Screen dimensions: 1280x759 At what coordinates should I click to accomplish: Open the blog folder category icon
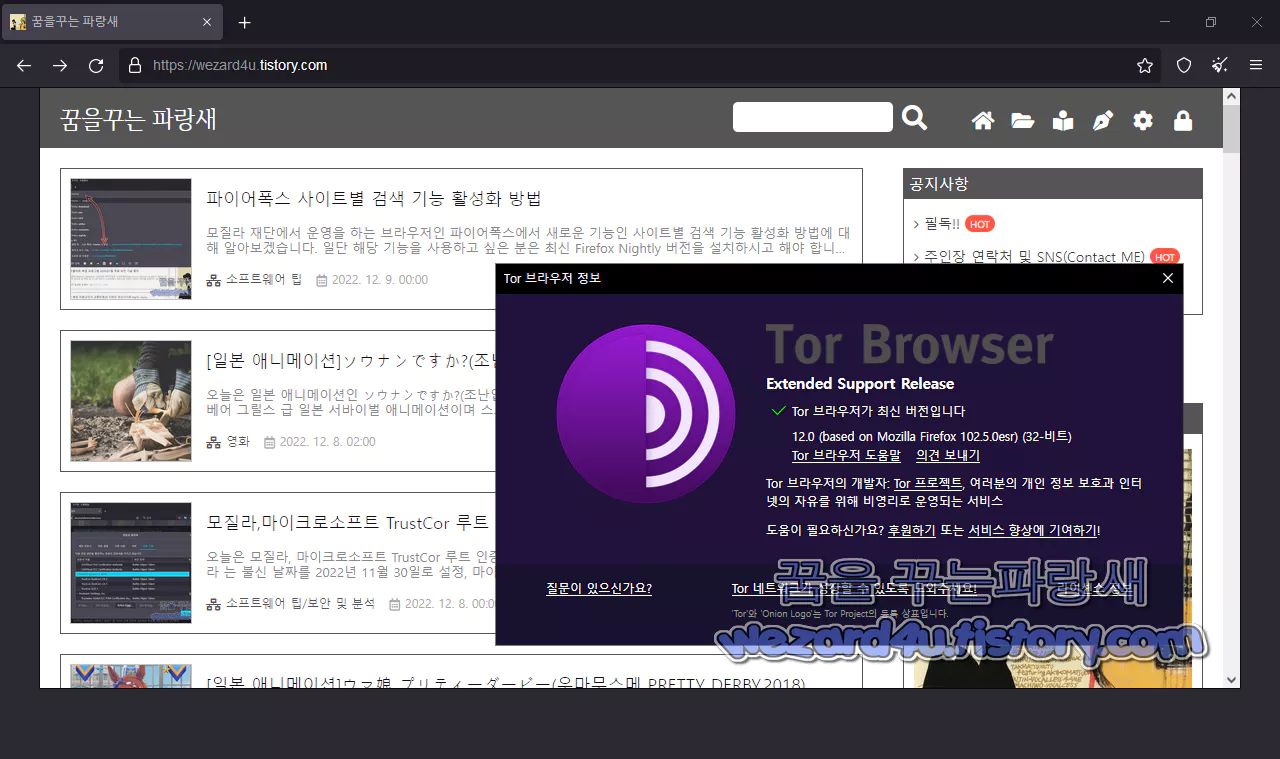[x=1022, y=121]
